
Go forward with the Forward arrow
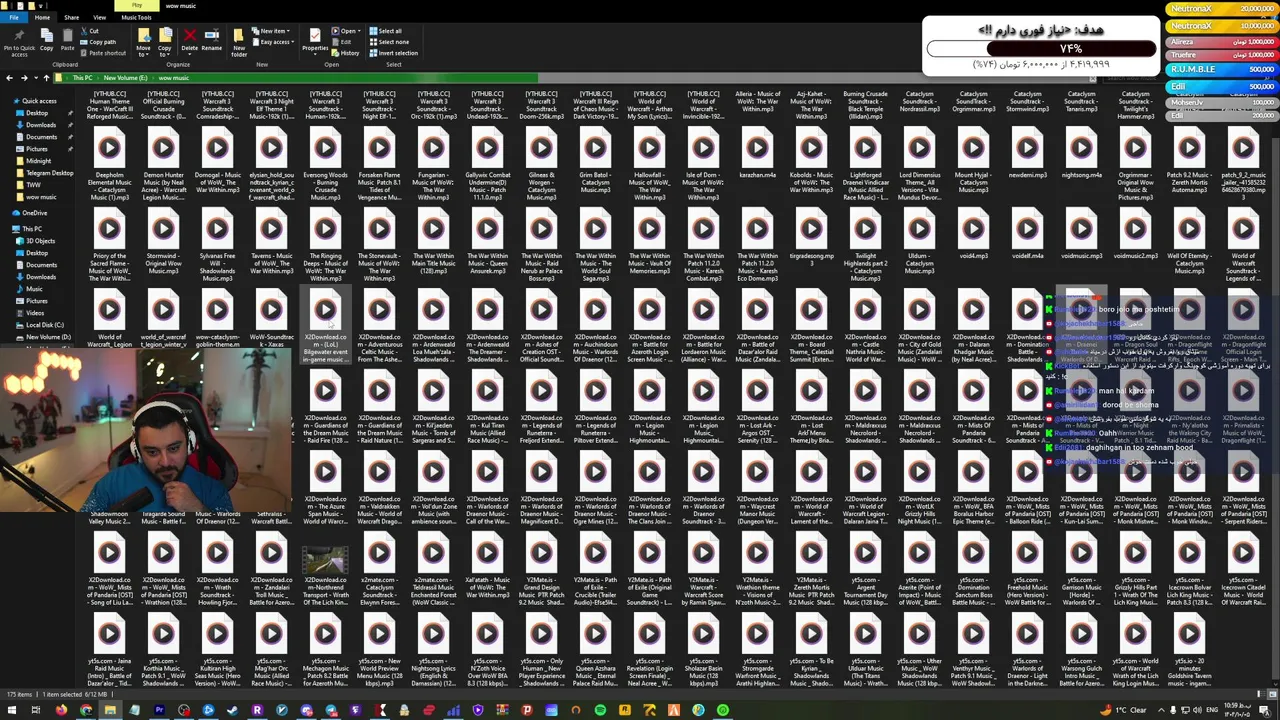click(23, 78)
